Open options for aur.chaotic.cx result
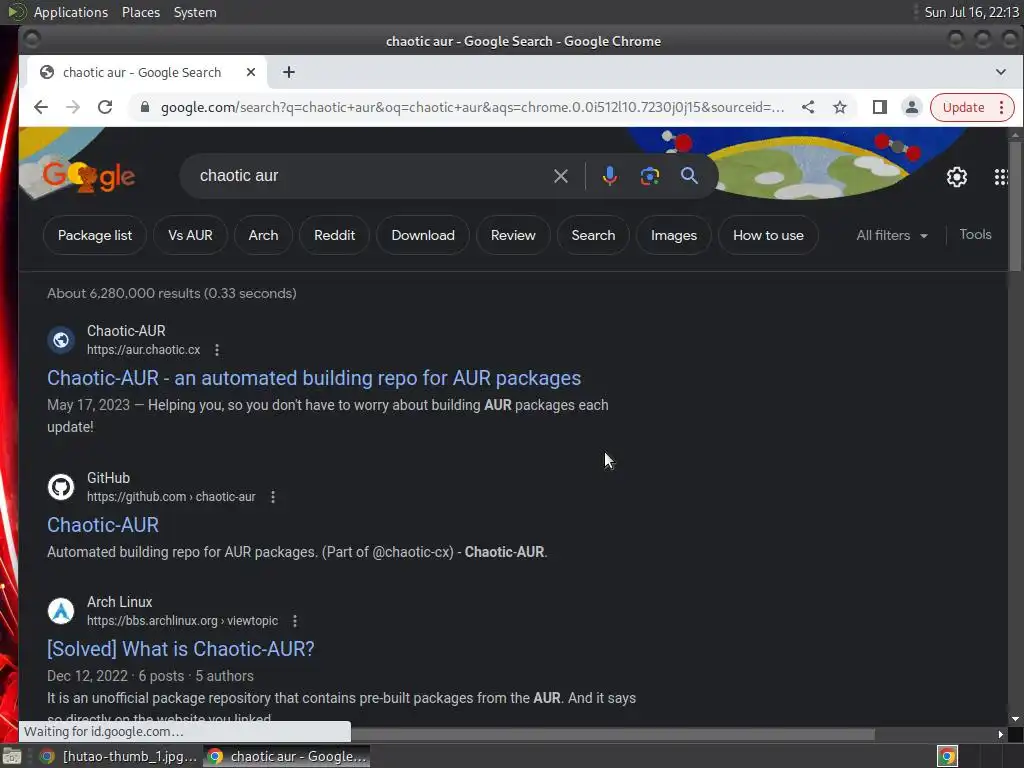 (x=217, y=350)
